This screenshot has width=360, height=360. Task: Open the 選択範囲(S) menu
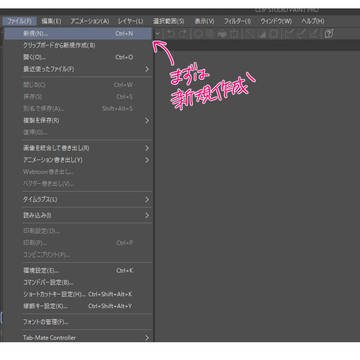point(168,21)
